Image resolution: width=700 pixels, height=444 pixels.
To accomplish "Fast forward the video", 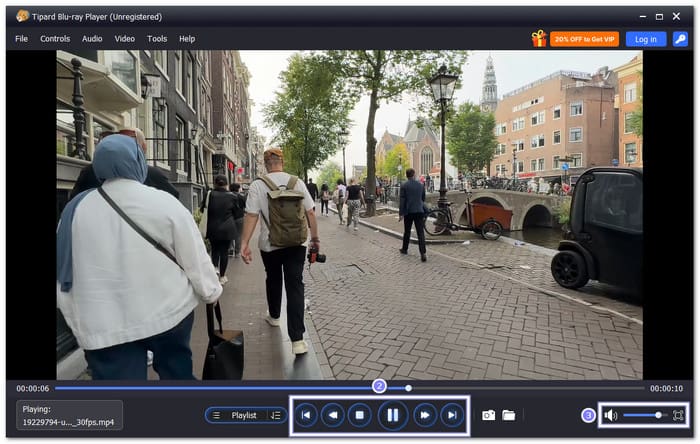I will point(425,415).
